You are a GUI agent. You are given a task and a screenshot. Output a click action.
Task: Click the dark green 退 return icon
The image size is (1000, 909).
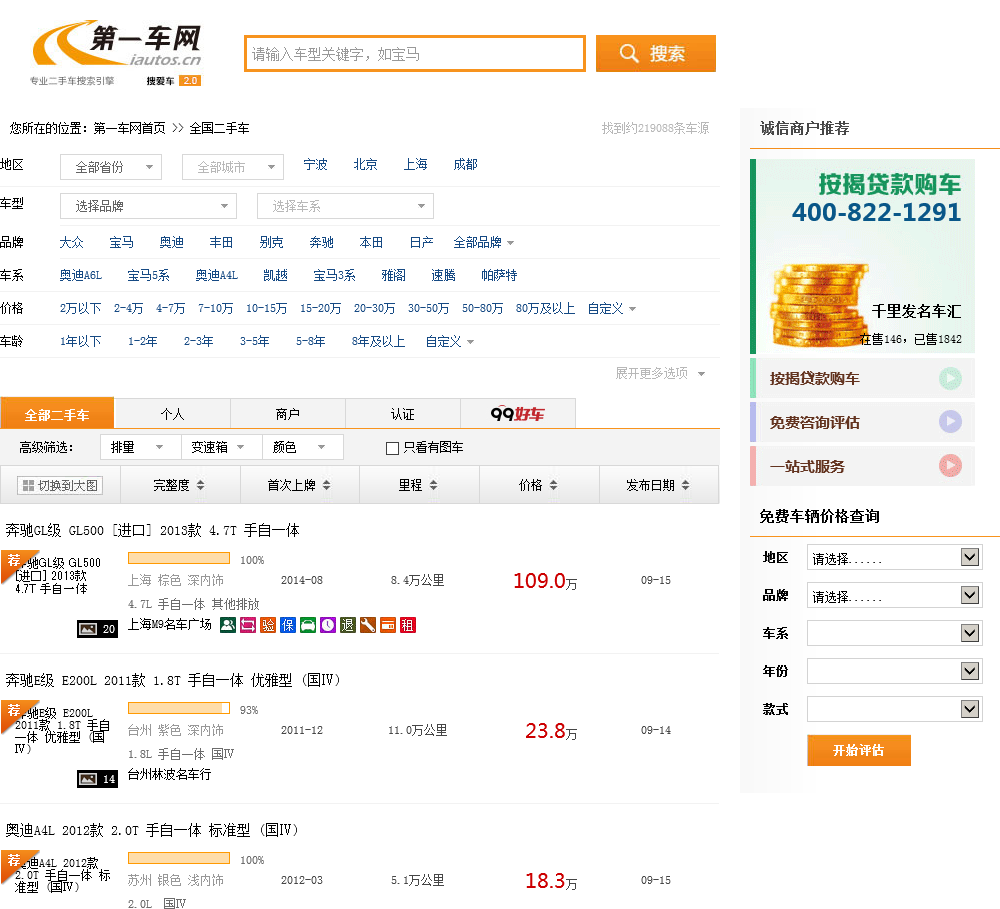[x=348, y=625]
